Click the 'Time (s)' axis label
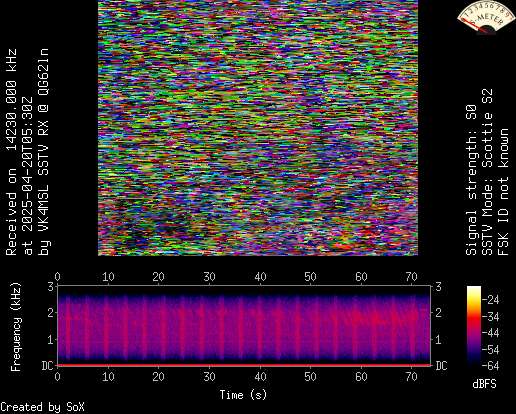Viewport: 516px width, 414px height. pos(243,395)
